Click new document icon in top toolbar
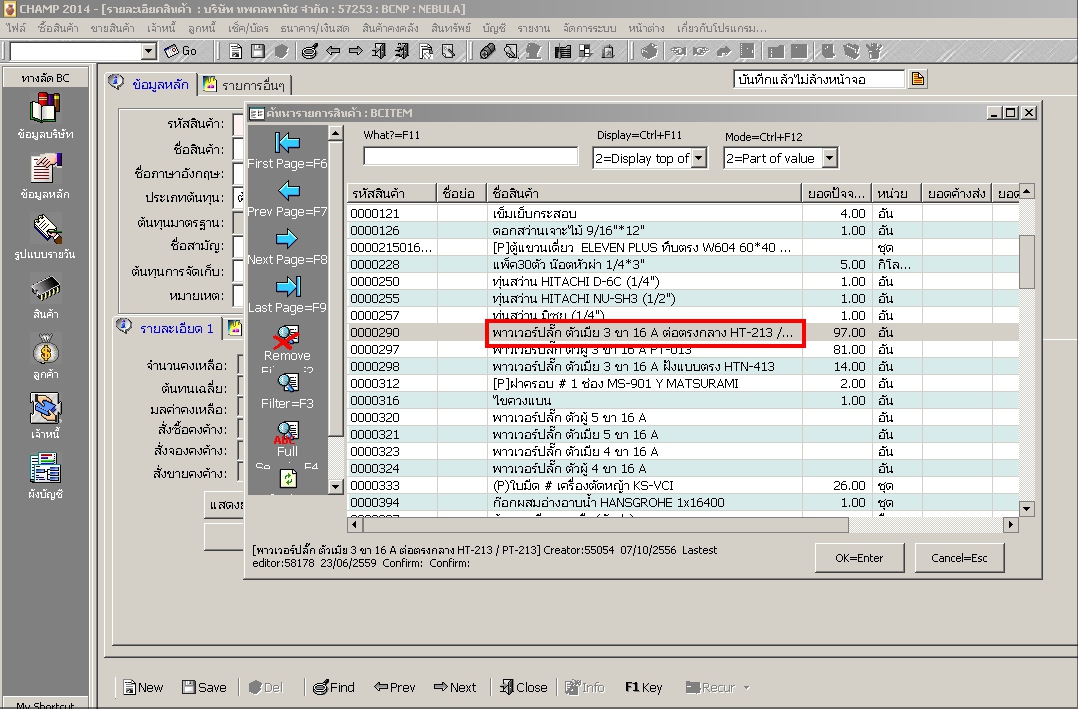1078x709 pixels. [235, 52]
